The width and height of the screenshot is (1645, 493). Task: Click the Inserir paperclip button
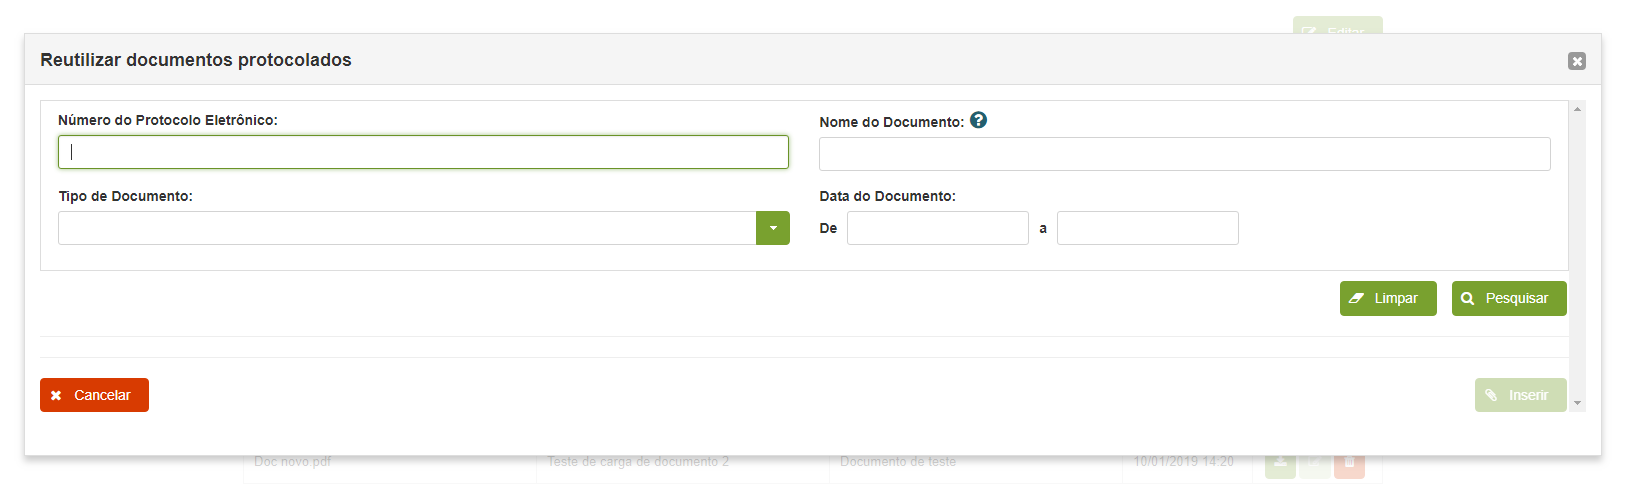(1519, 395)
